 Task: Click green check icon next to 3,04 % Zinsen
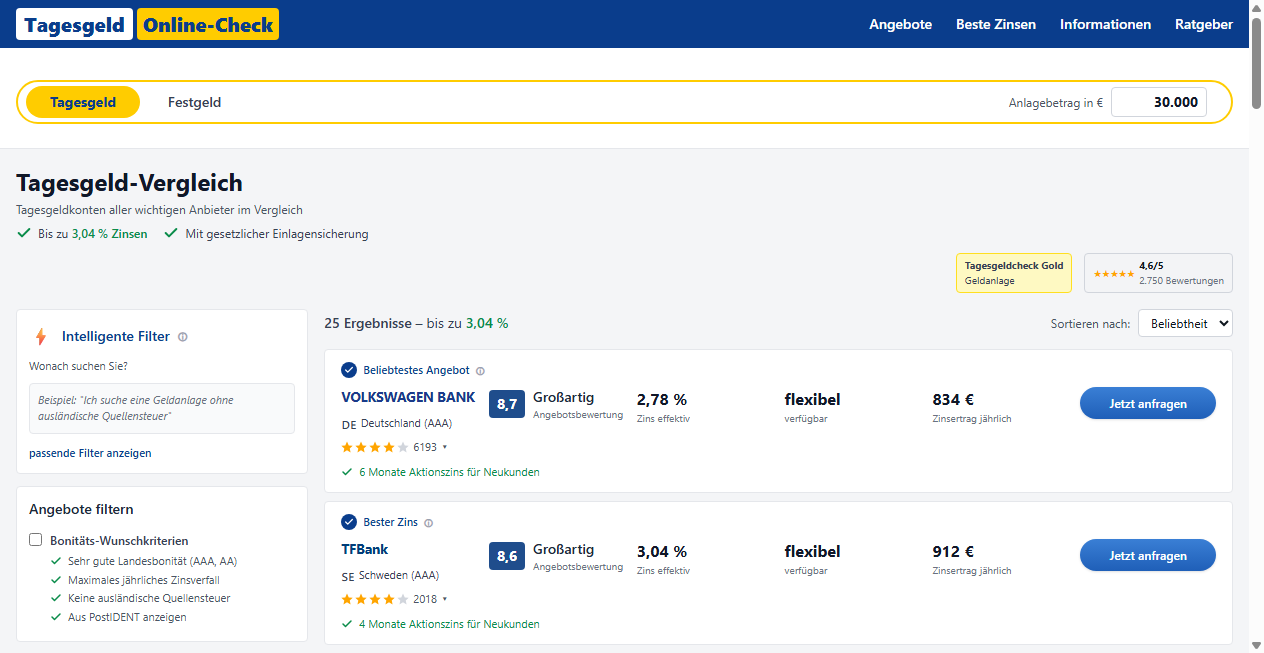24,233
